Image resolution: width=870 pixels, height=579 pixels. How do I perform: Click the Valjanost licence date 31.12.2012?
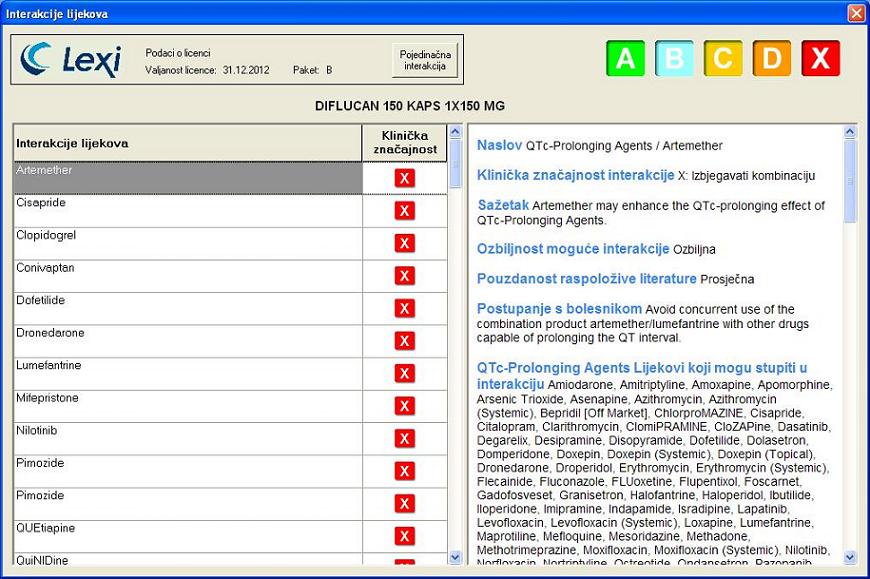click(x=246, y=70)
